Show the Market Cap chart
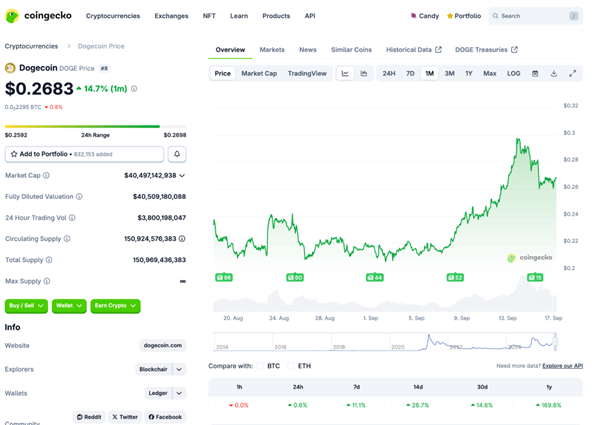The width and height of the screenshot is (602, 425). (x=259, y=73)
